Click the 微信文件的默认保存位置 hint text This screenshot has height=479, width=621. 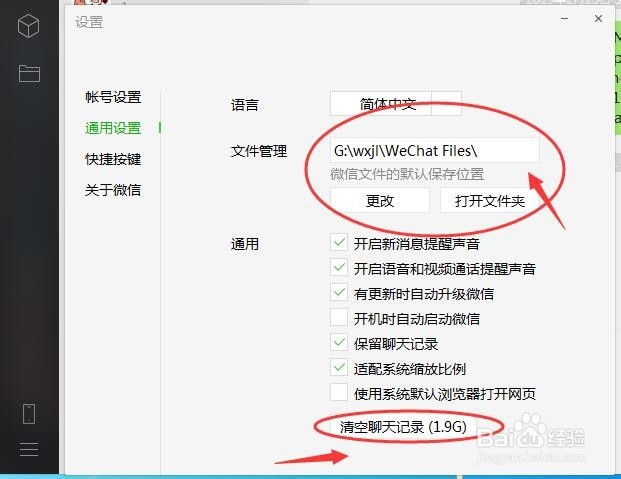coord(407,174)
